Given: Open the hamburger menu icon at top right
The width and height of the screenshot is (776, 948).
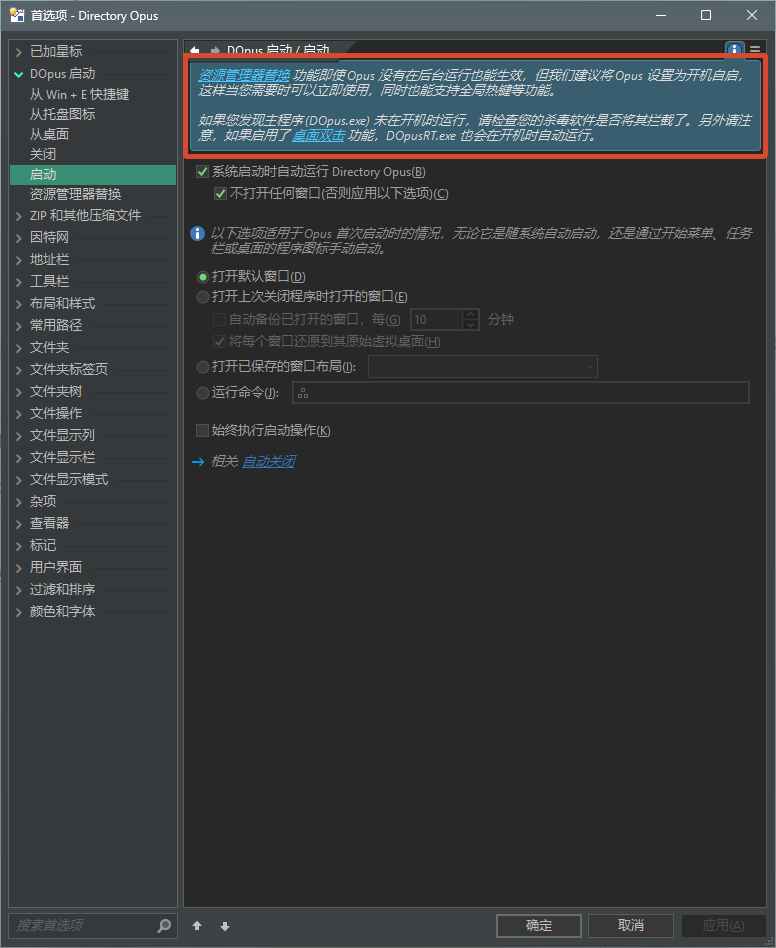Looking at the screenshot, I should (755, 49).
